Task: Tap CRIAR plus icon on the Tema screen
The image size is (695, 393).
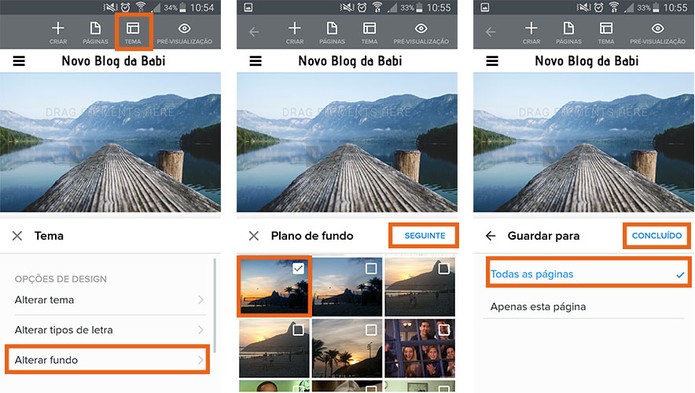Action: click(58, 33)
